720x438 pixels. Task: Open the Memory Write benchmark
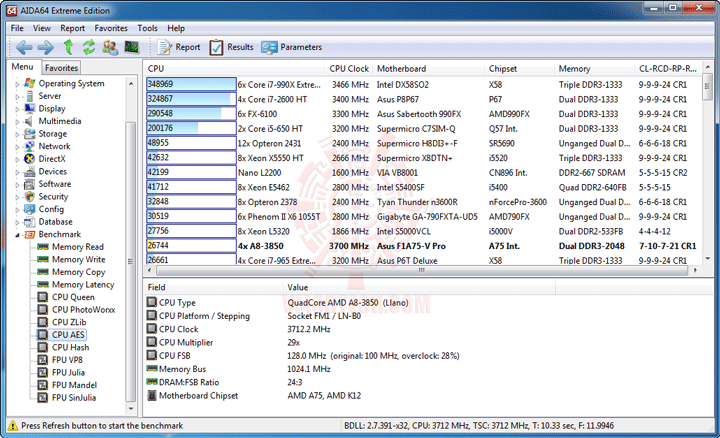[x=78, y=259]
